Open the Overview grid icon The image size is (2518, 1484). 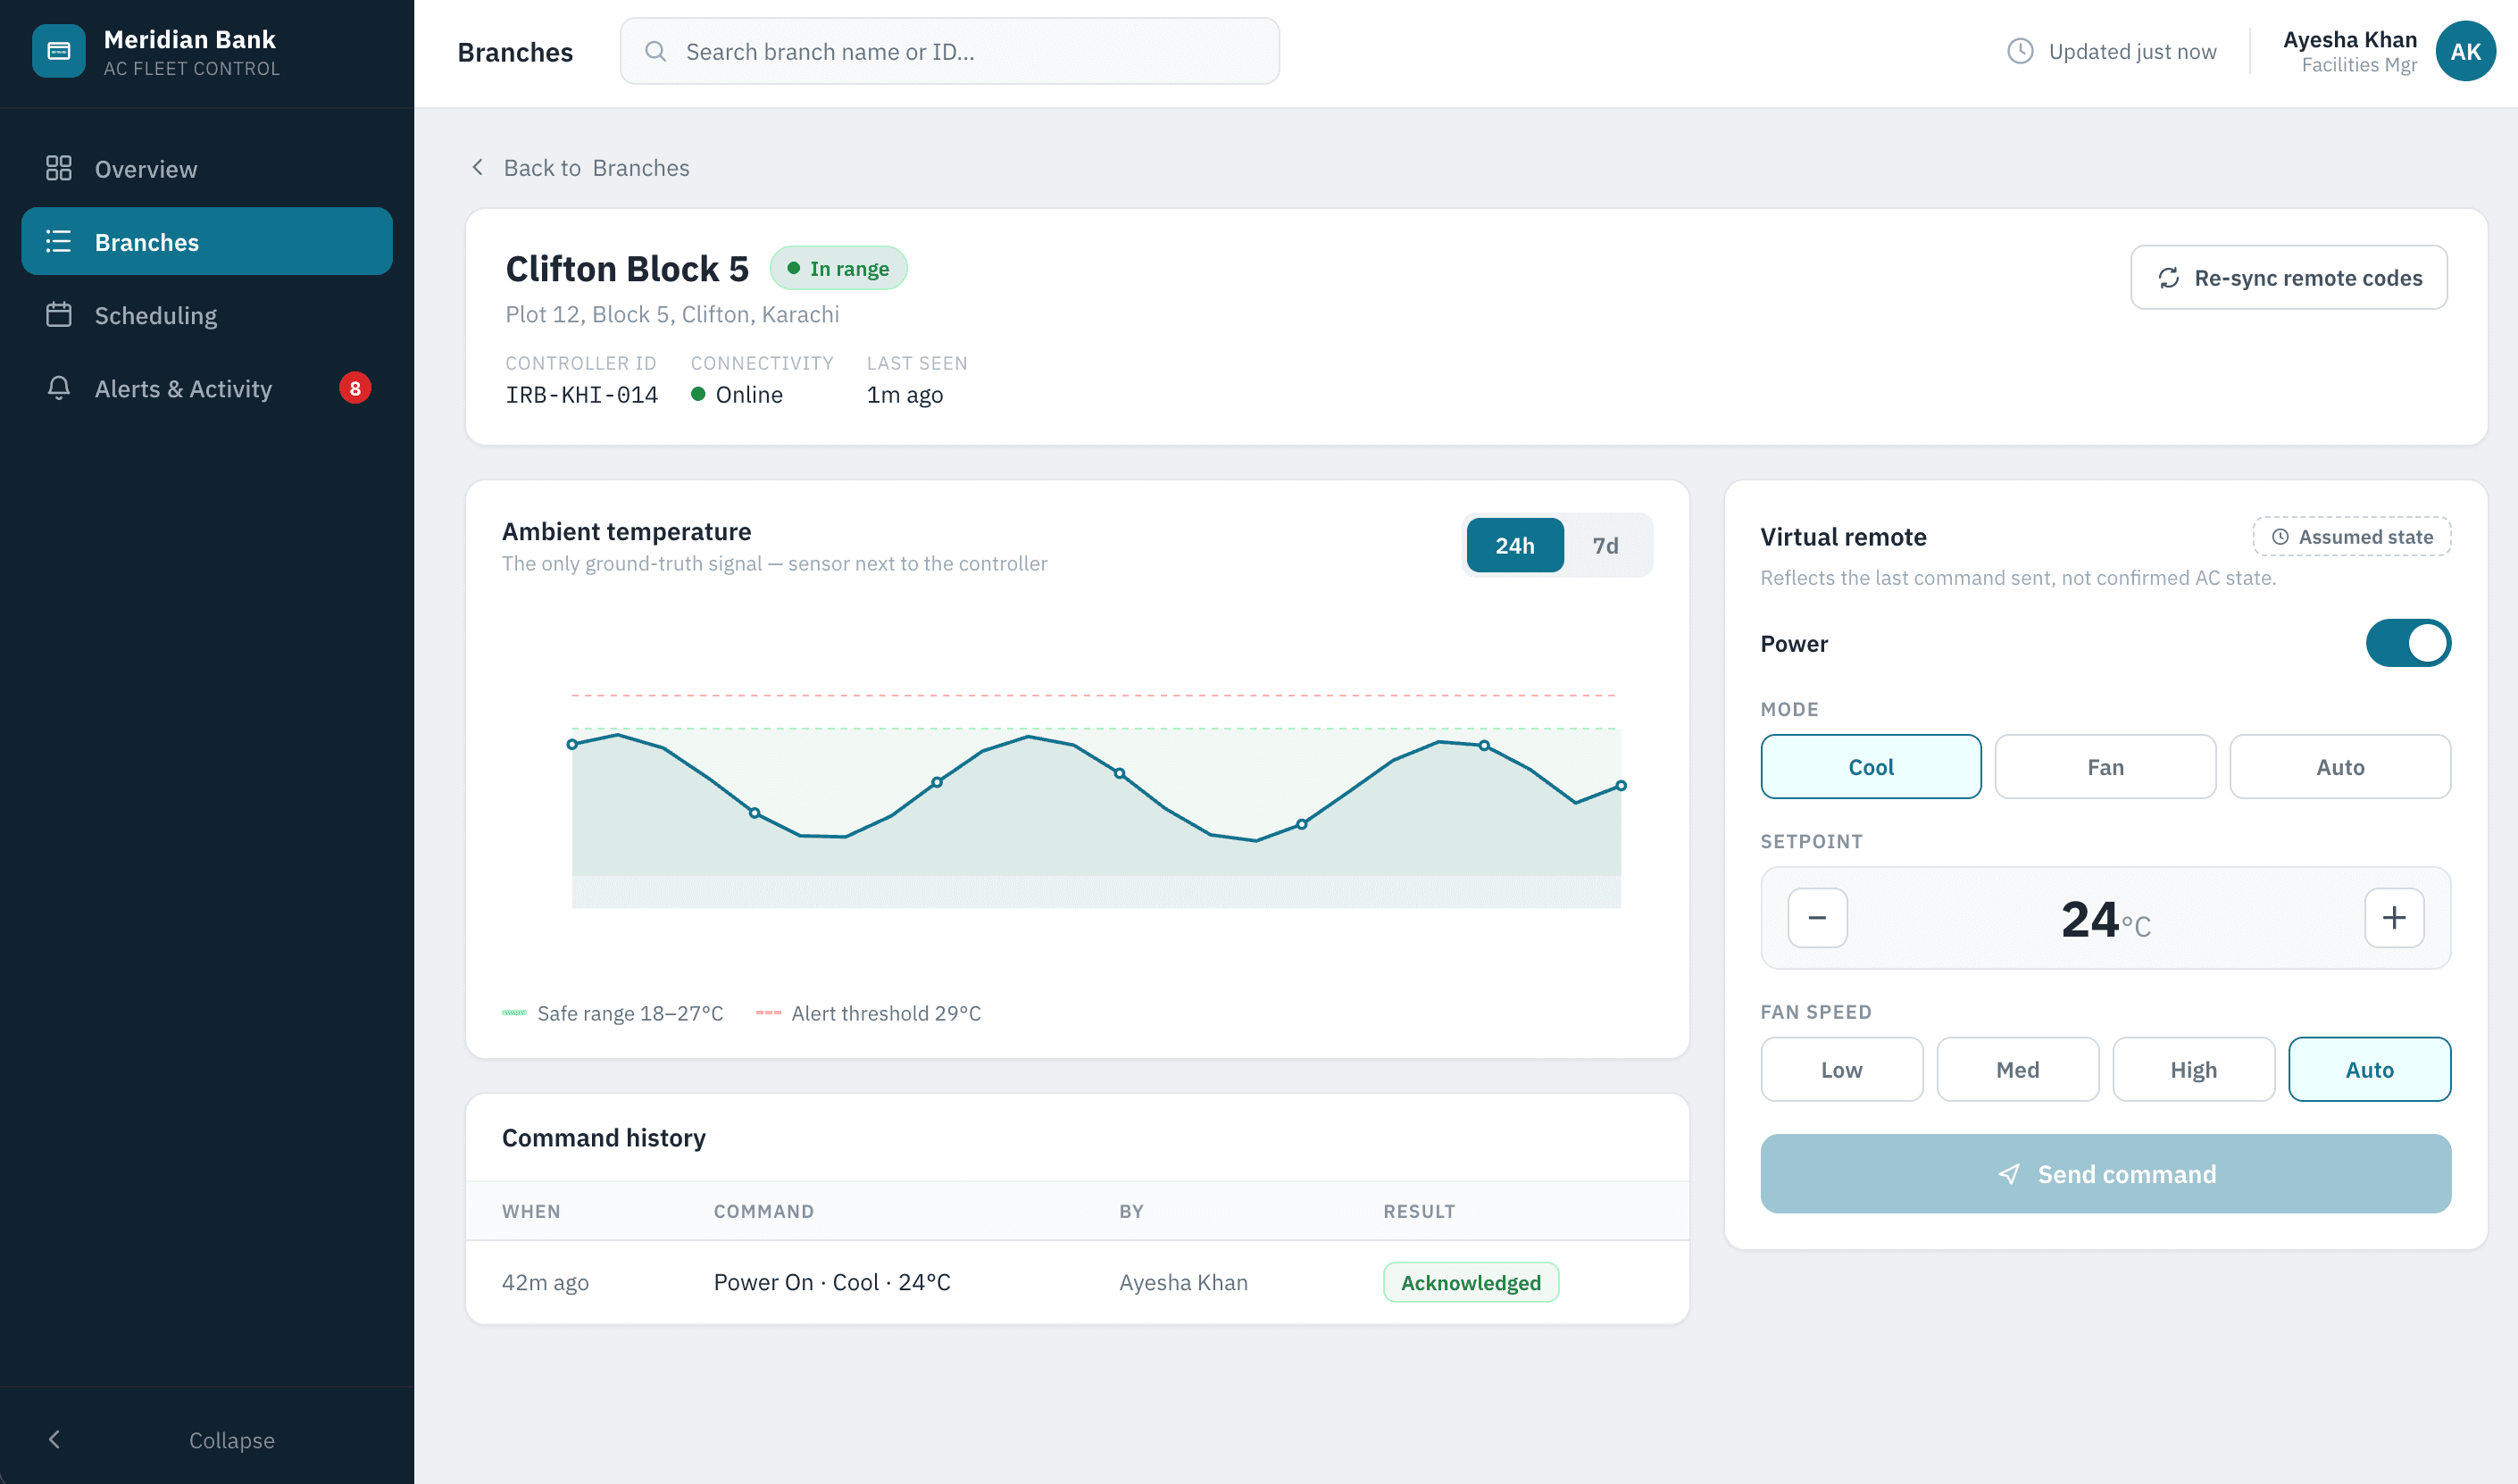pos(59,168)
